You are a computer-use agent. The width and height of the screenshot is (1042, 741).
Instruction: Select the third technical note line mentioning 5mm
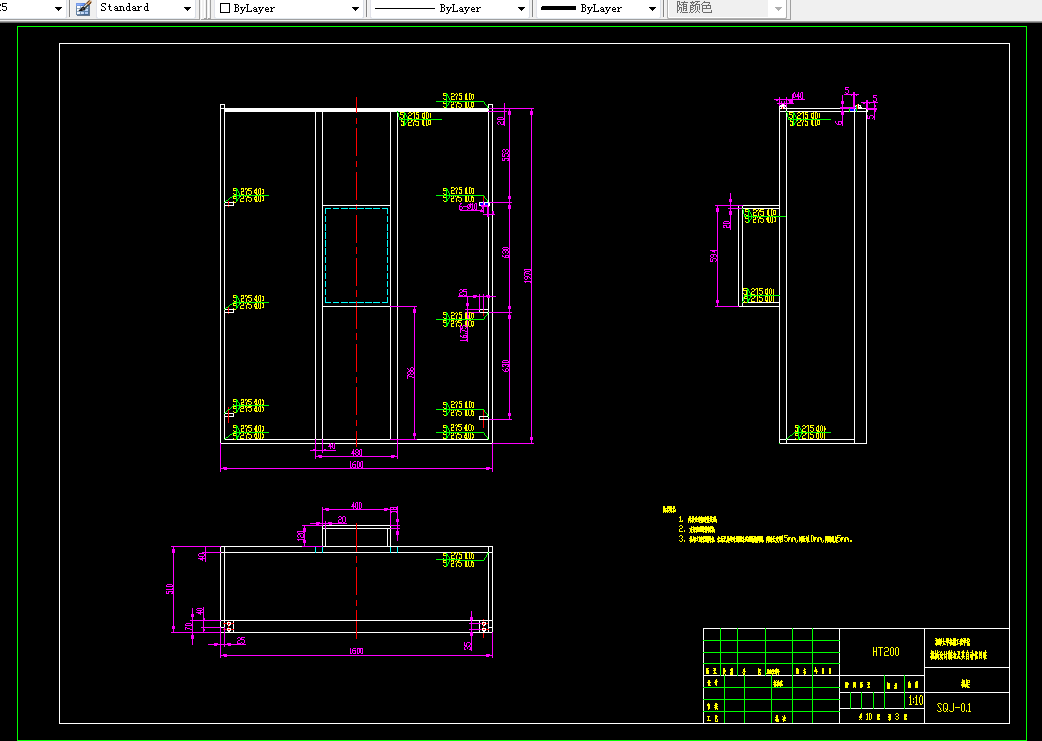pyautogui.click(x=766, y=539)
